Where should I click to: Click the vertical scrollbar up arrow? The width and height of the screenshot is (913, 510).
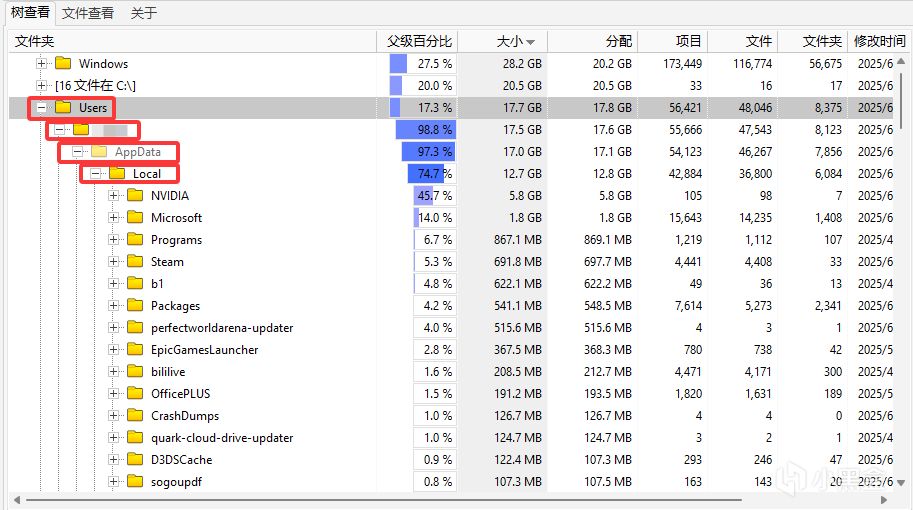(901, 61)
